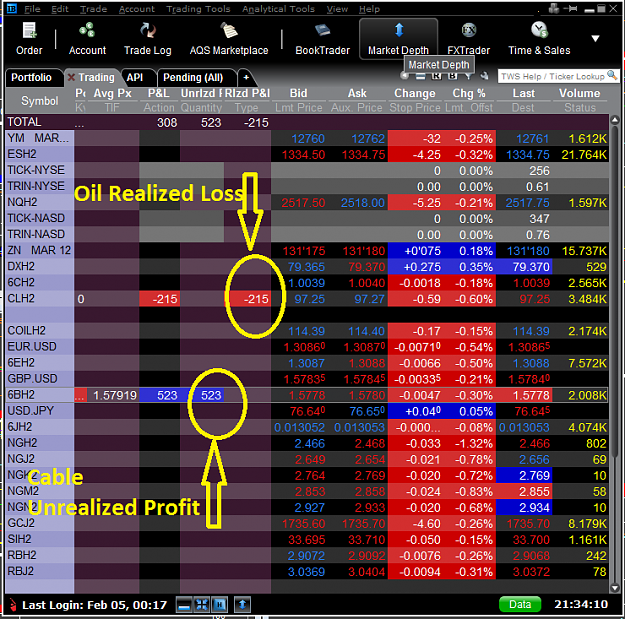The height and width of the screenshot is (619, 625).
Task: Open Time & Sales tool
Action: tap(539, 39)
